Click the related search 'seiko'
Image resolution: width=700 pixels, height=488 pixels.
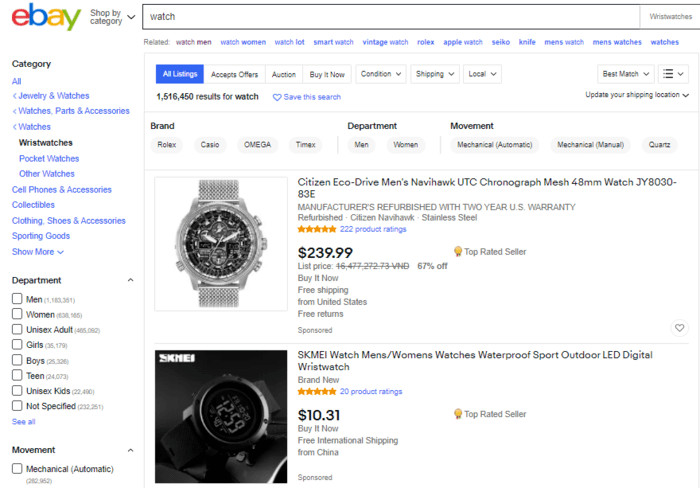[x=501, y=42]
